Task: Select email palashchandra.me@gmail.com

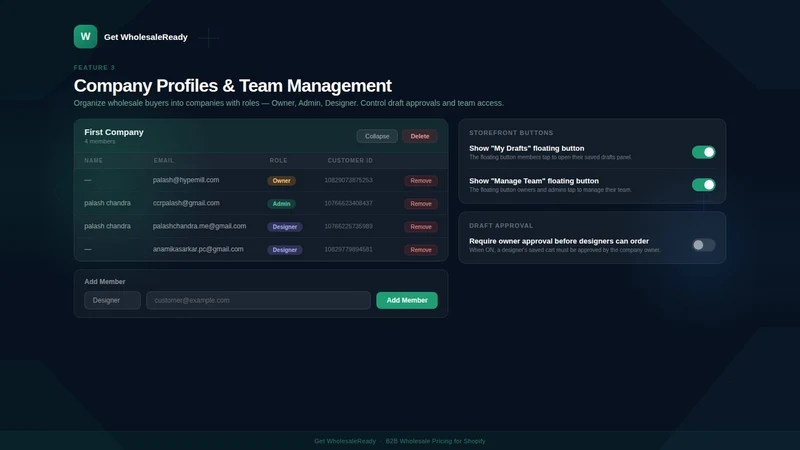Action: (199, 226)
